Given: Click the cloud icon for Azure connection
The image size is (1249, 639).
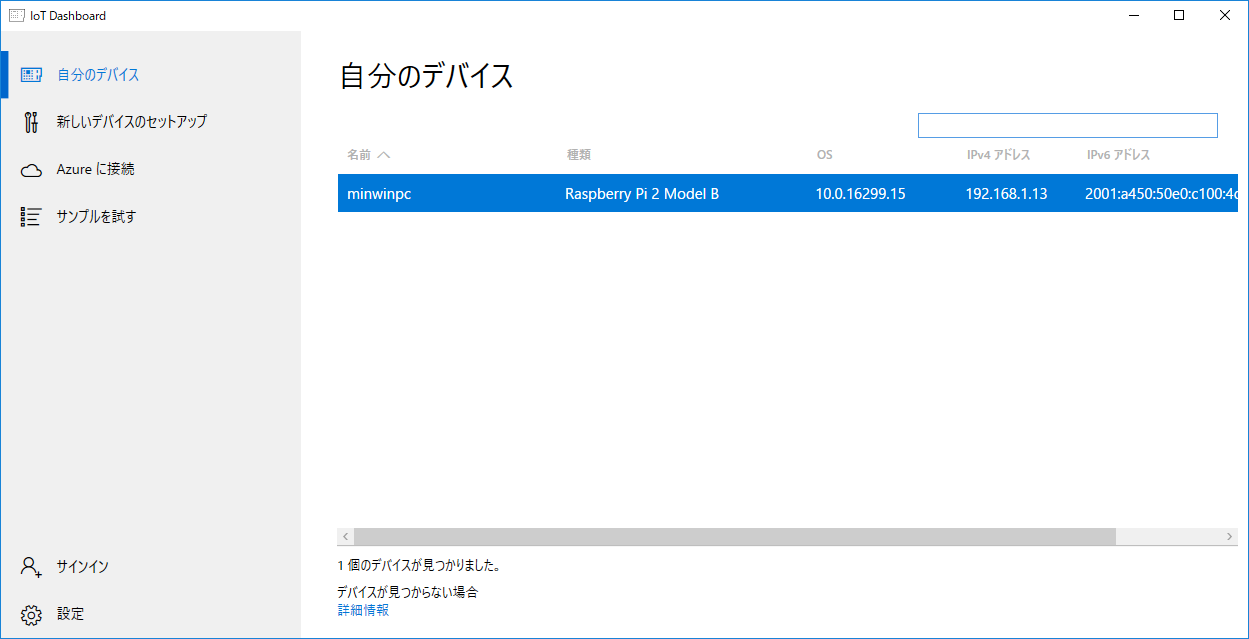Looking at the screenshot, I should pyautogui.click(x=31, y=170).
